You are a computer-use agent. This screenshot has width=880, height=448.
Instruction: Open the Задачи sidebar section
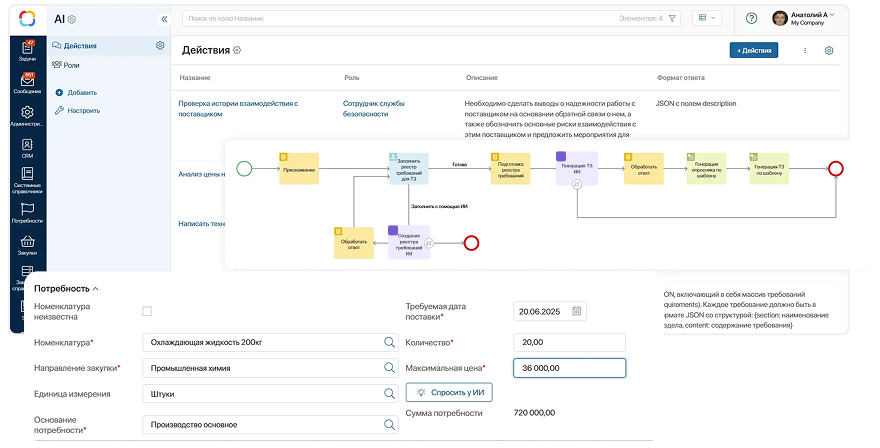[x=27, y=51]
